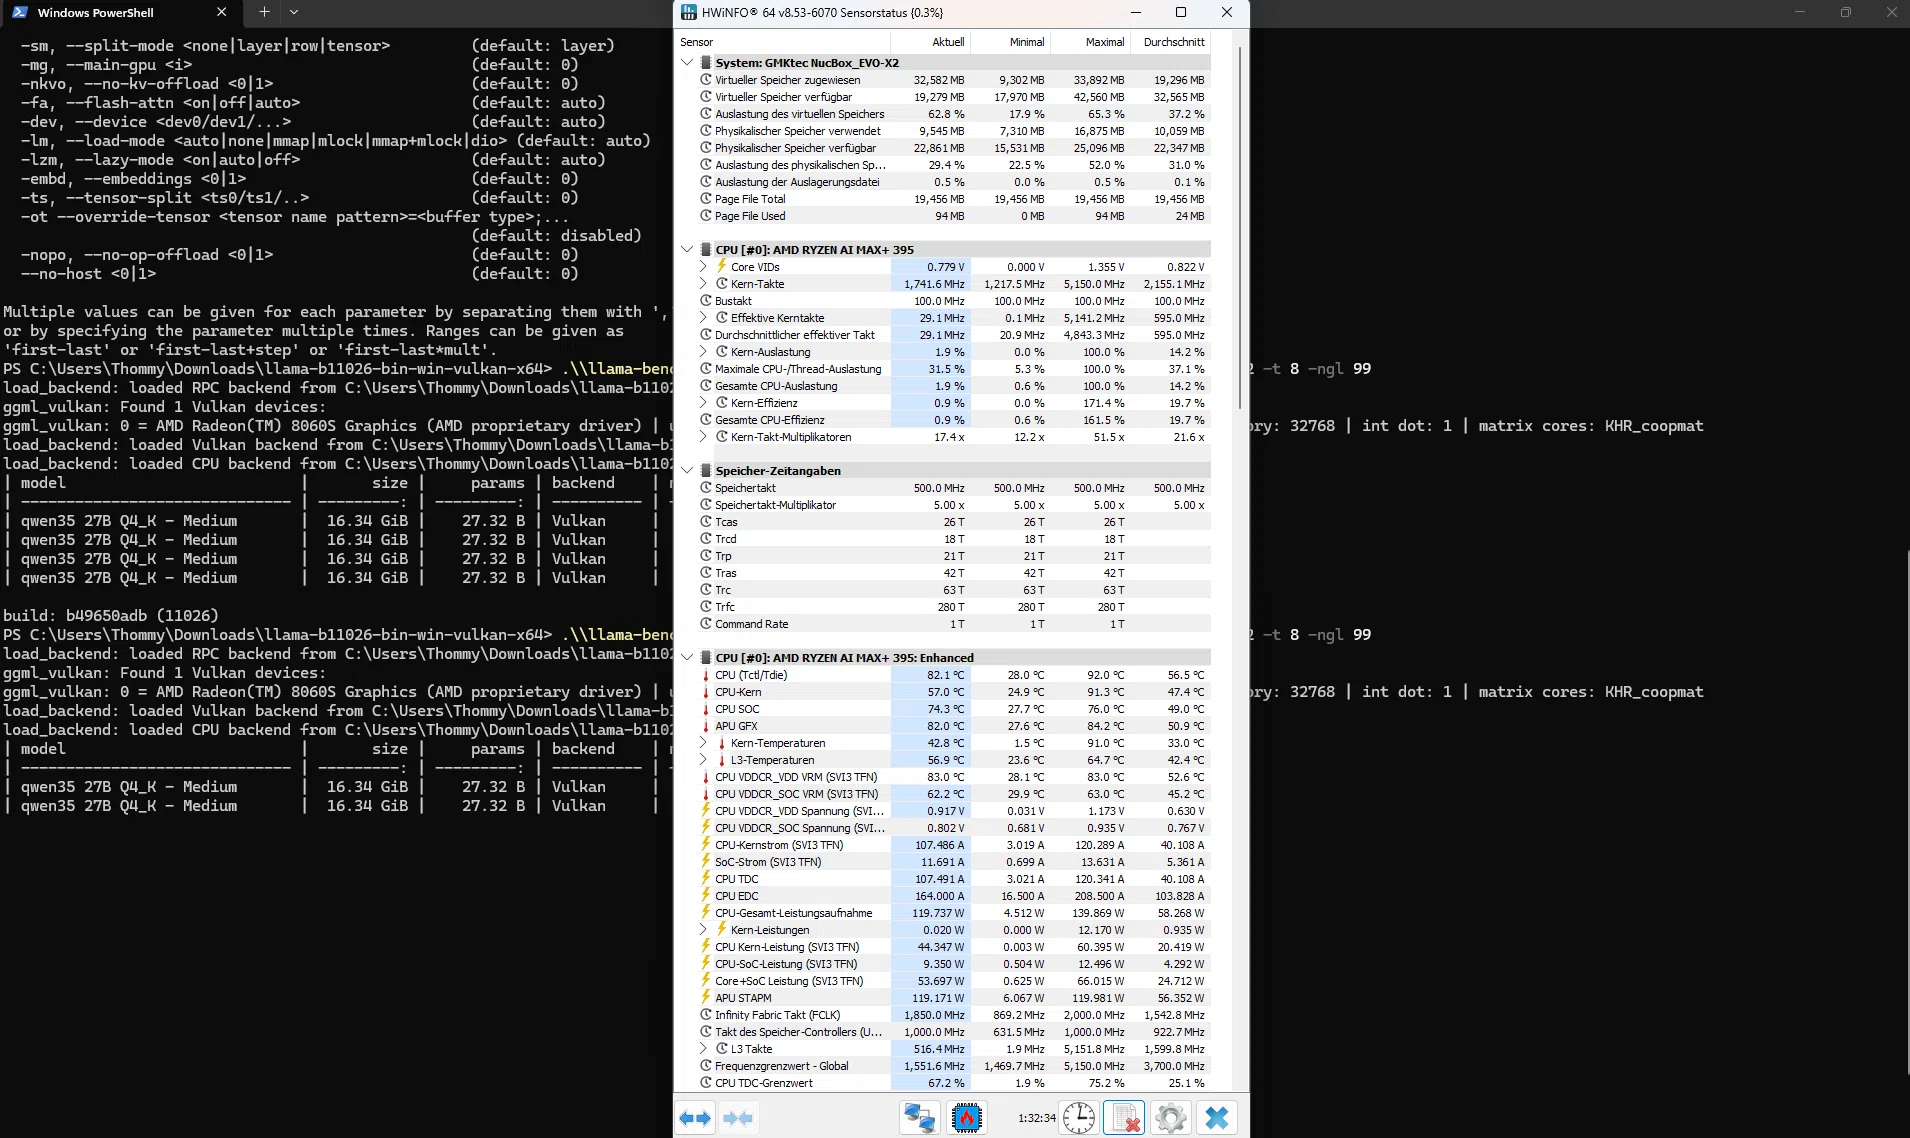Expand the Core VIDs row
Viewport: 1910px width, 1138px height.
[x=703, y=266]
